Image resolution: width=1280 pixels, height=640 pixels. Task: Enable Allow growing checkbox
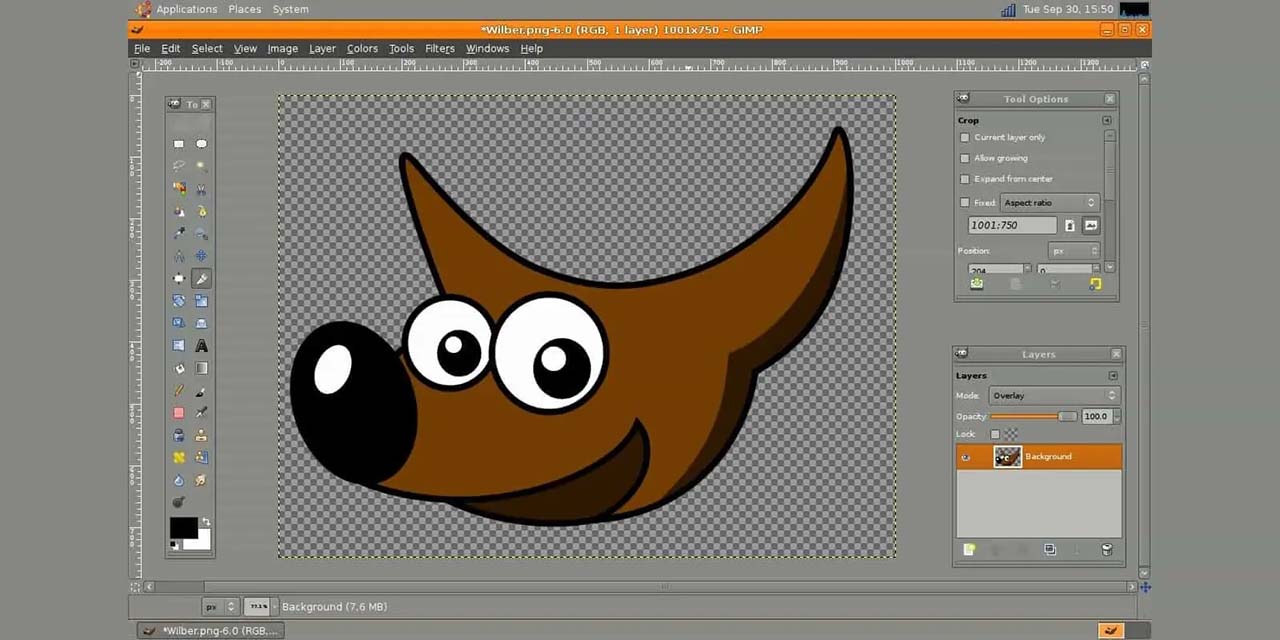tap(965, 158)
